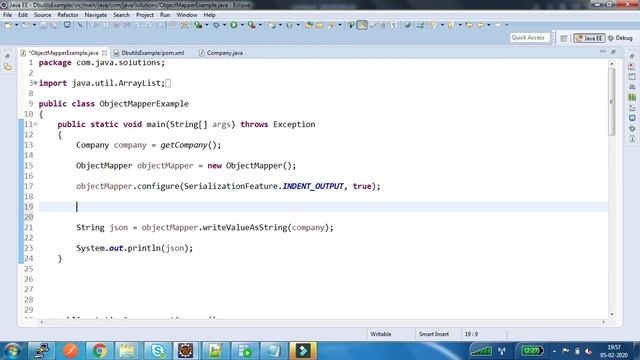Click Previous Annotation arrow icon

click(450, 25)
